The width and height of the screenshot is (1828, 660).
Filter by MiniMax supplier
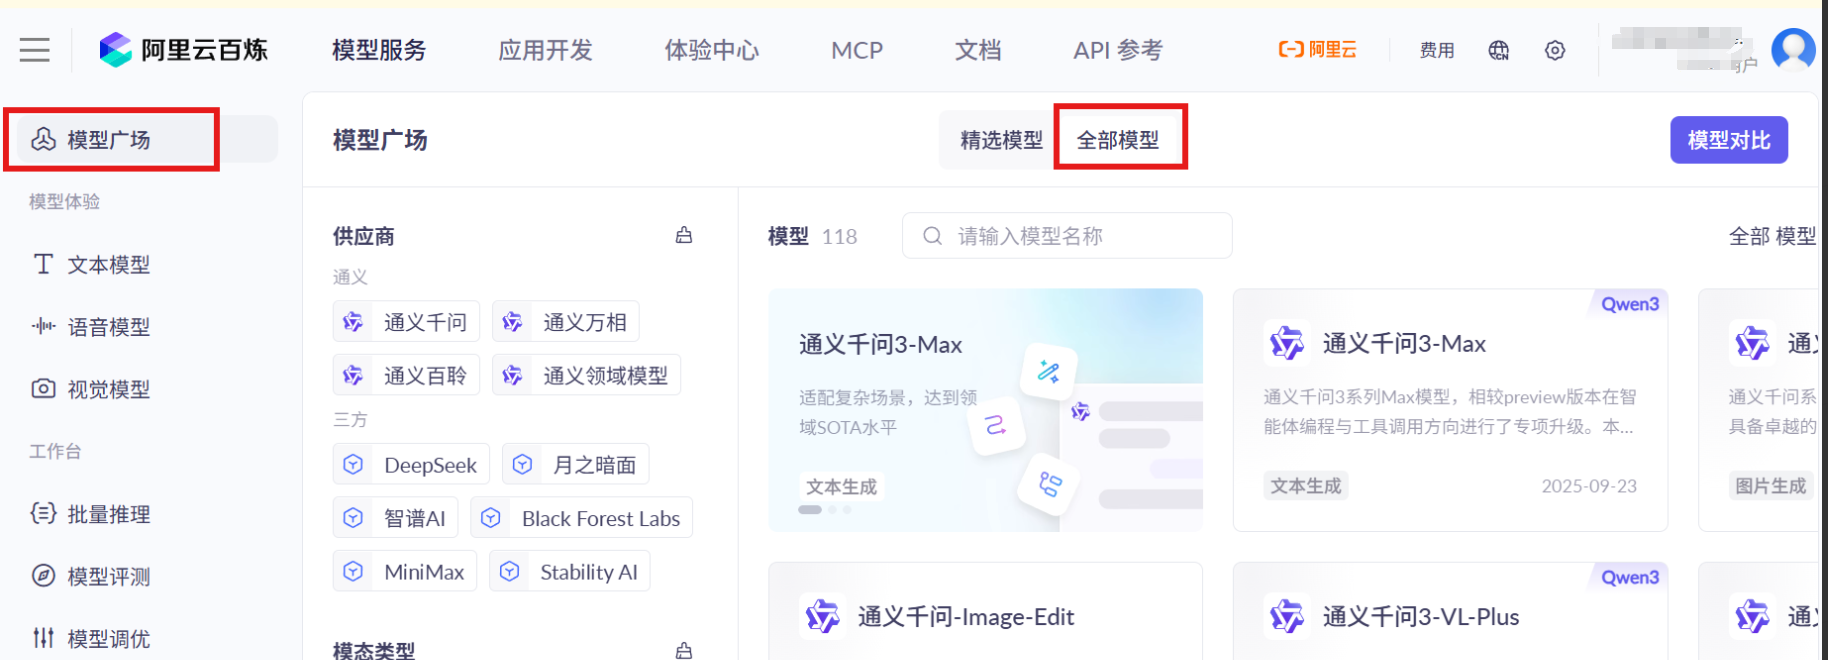405,571
